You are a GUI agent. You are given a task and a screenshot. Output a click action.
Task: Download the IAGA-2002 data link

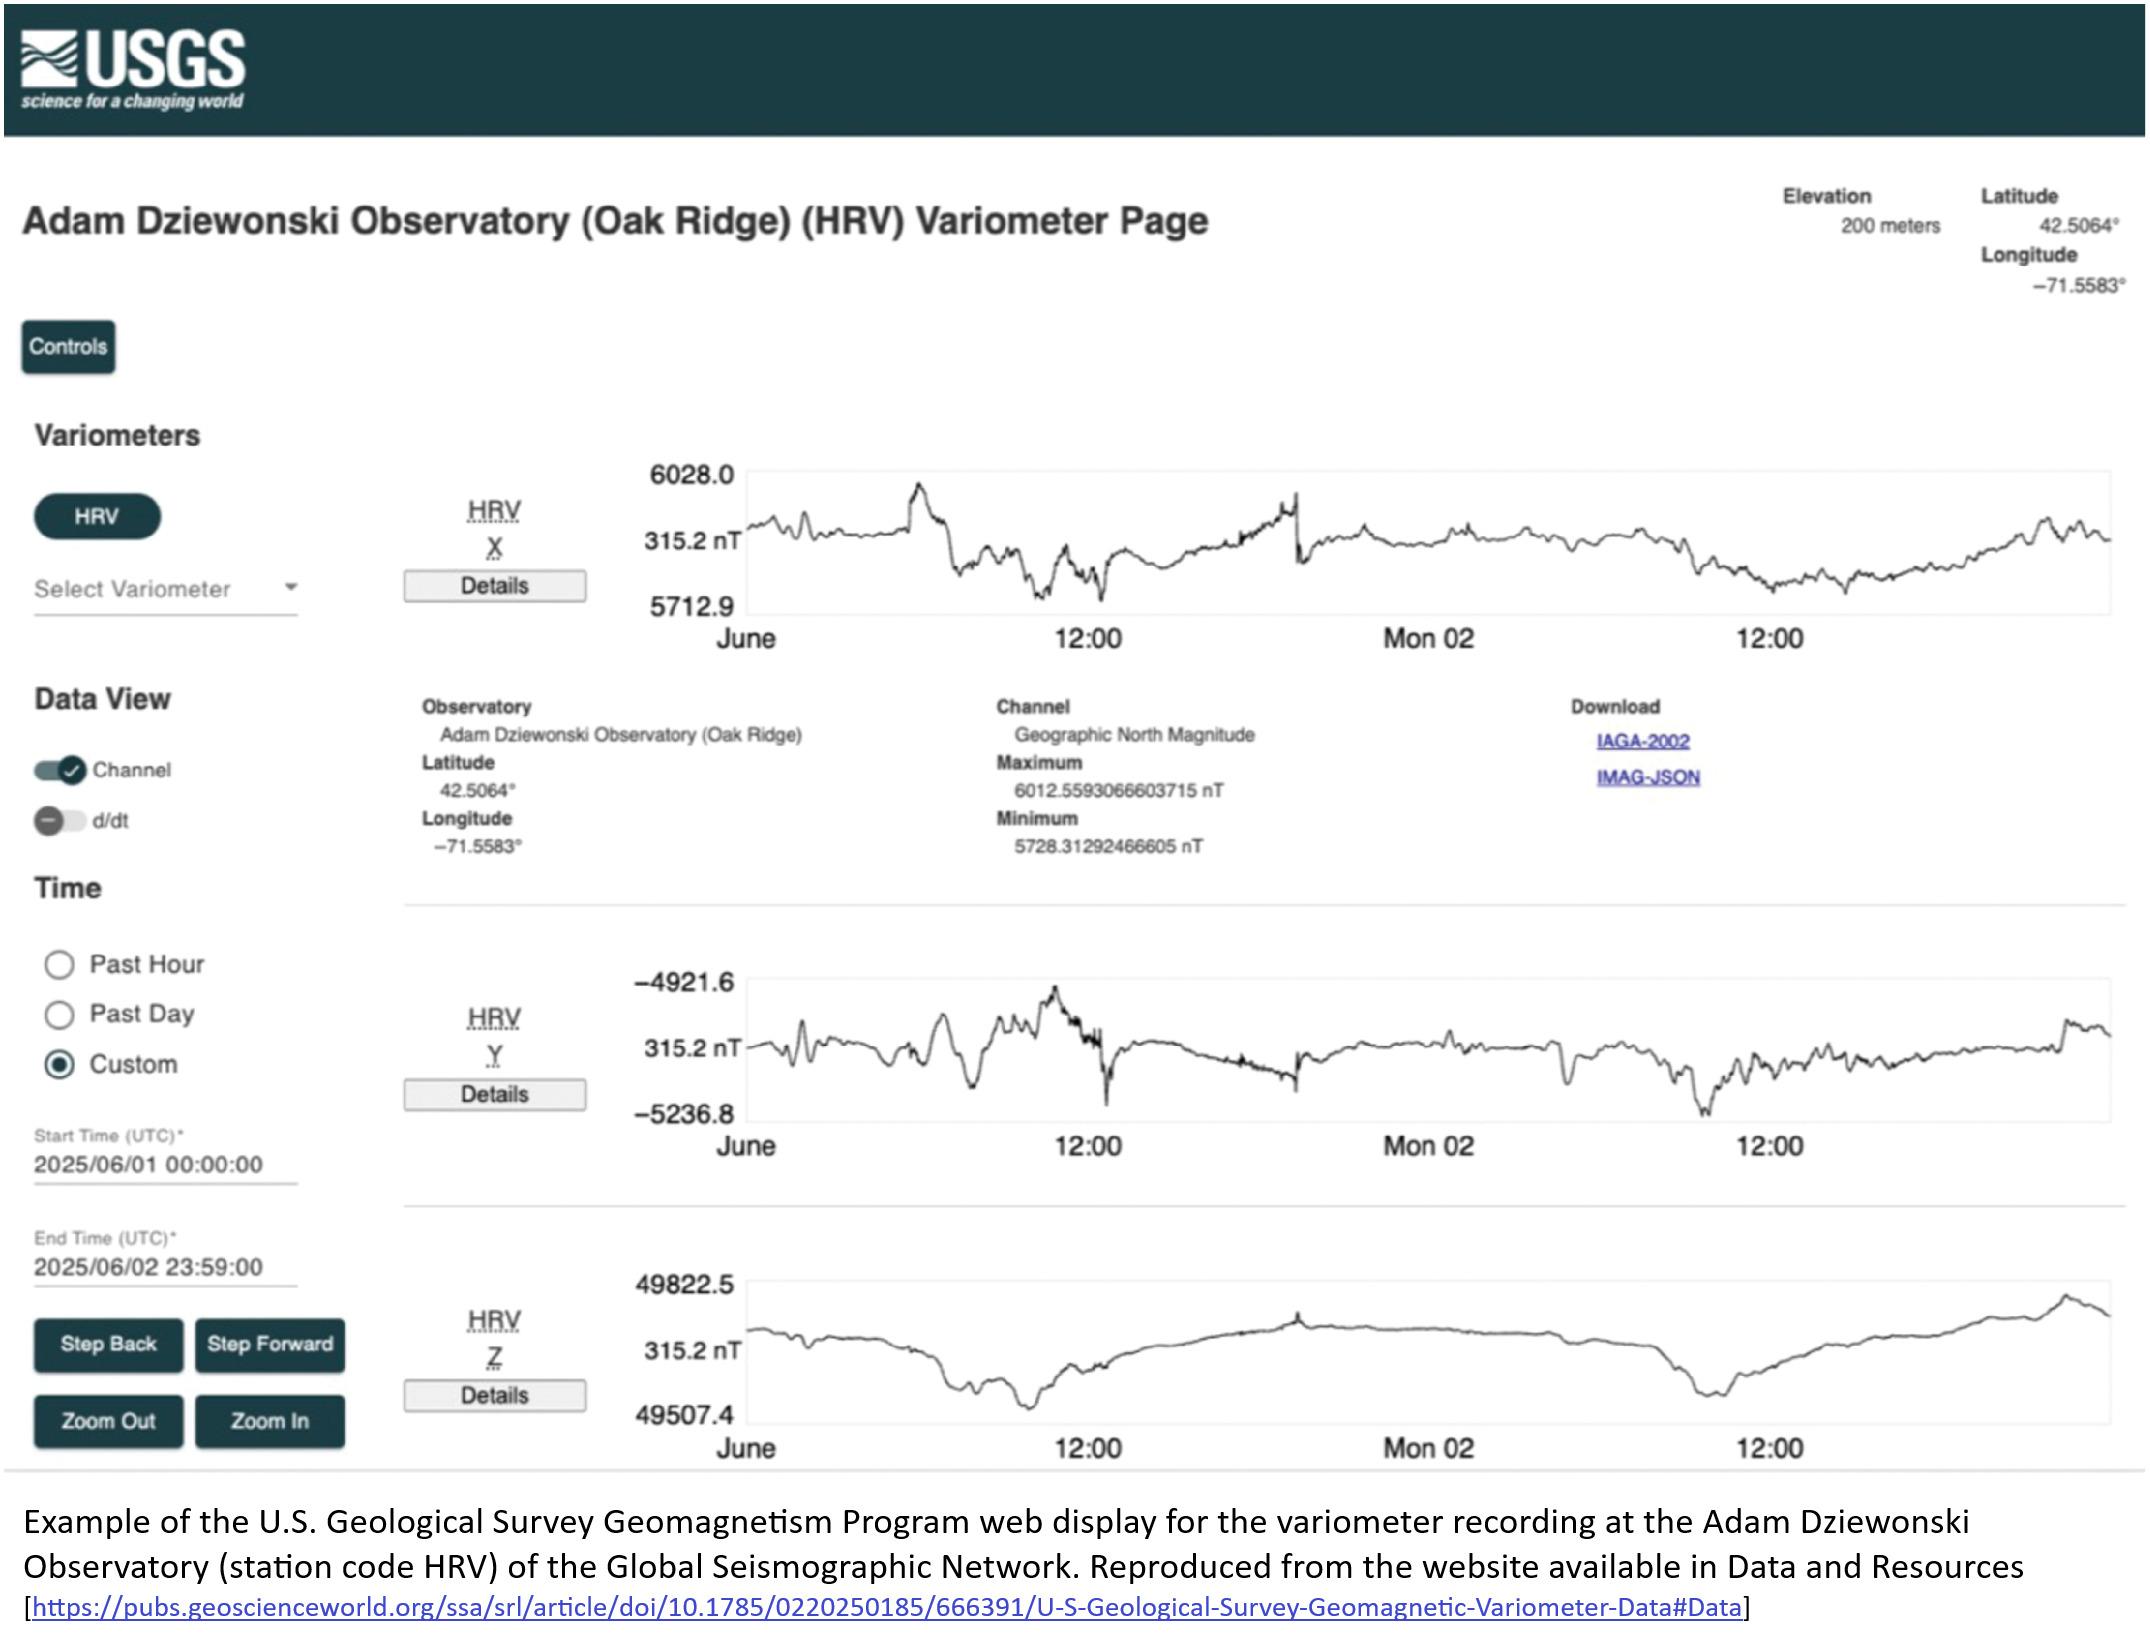coord(1643,741)
